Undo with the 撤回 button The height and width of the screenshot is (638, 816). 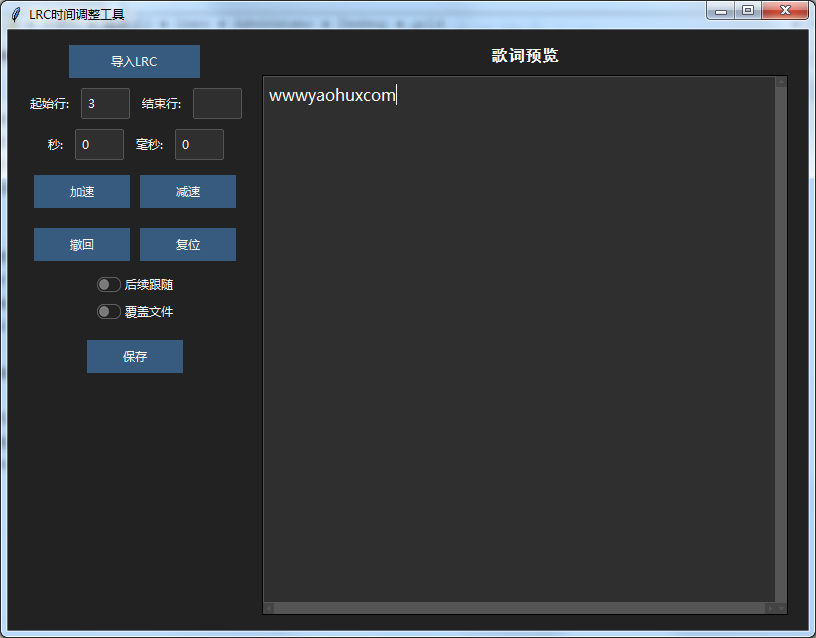(x=82, y=244)
